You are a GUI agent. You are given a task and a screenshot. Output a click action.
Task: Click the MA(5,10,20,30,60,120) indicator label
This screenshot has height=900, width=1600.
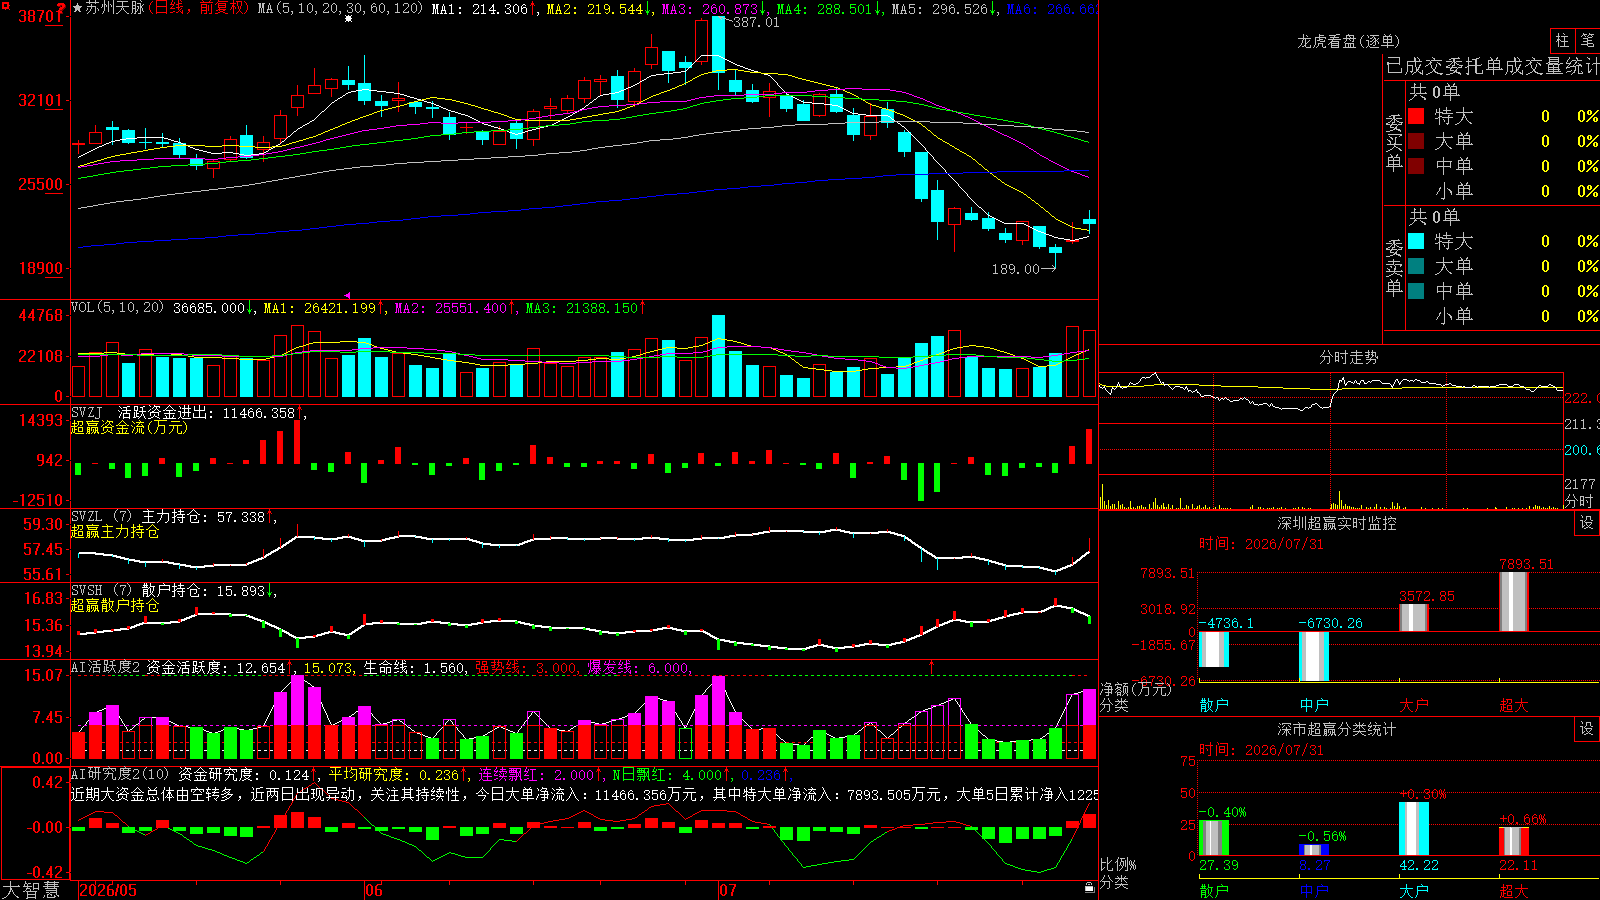click(340, 8)
